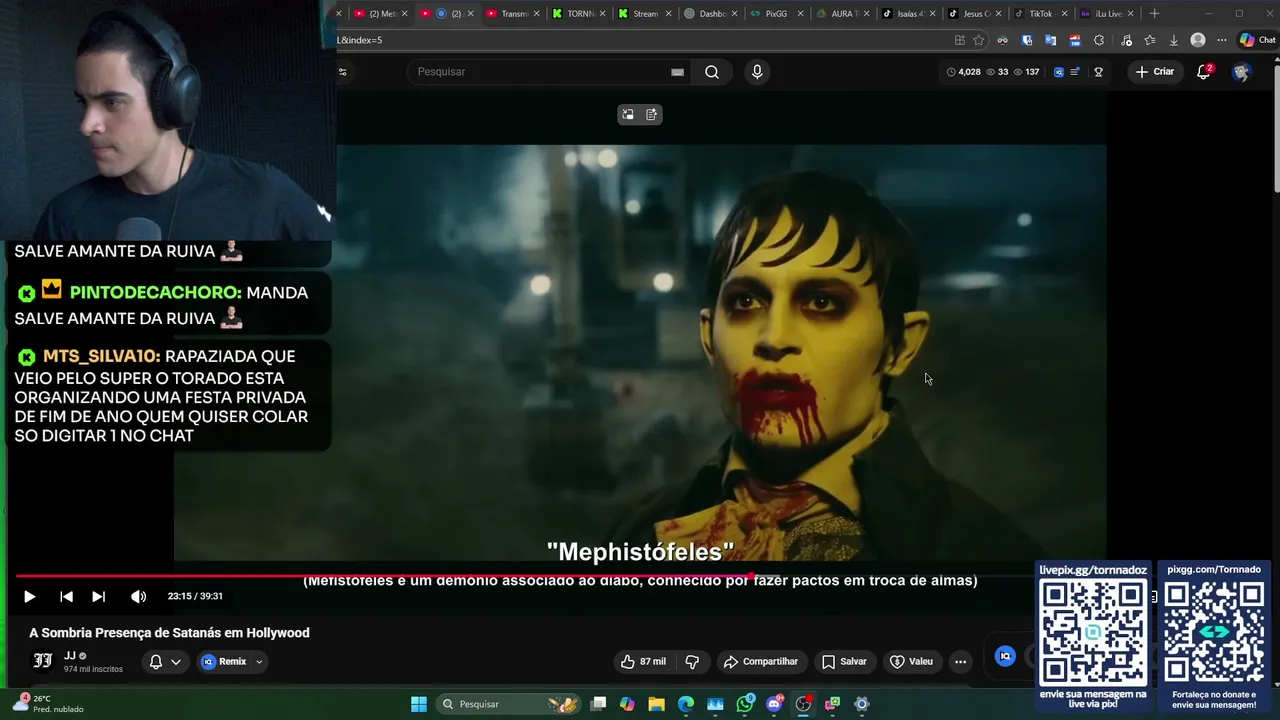Click the trophy icon in YouTube header
This screenshot has width=1280, height=720.
[x=1098, y=72]
